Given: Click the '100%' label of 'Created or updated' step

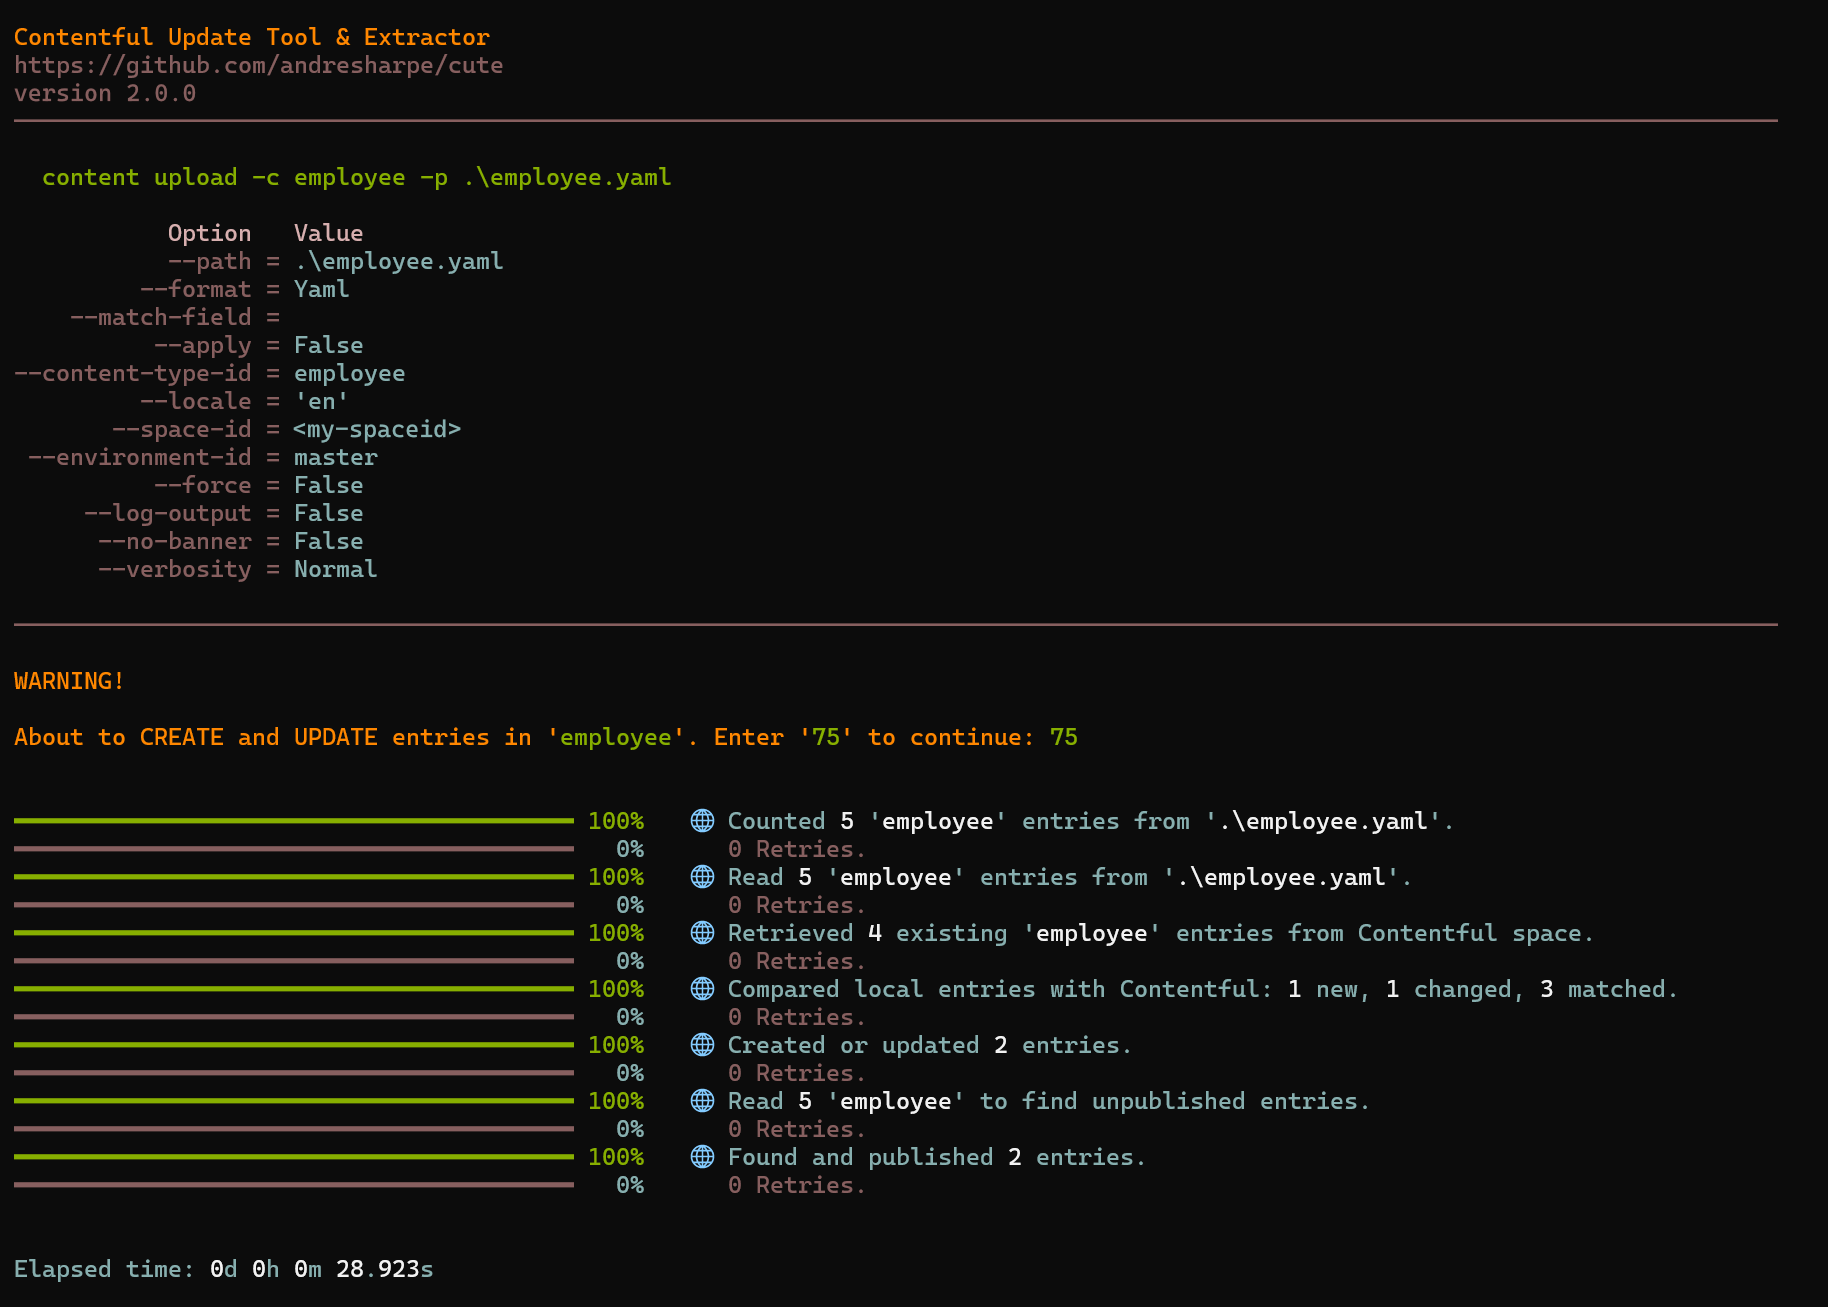Looking at the screenshot, I should pos(616,1045).
